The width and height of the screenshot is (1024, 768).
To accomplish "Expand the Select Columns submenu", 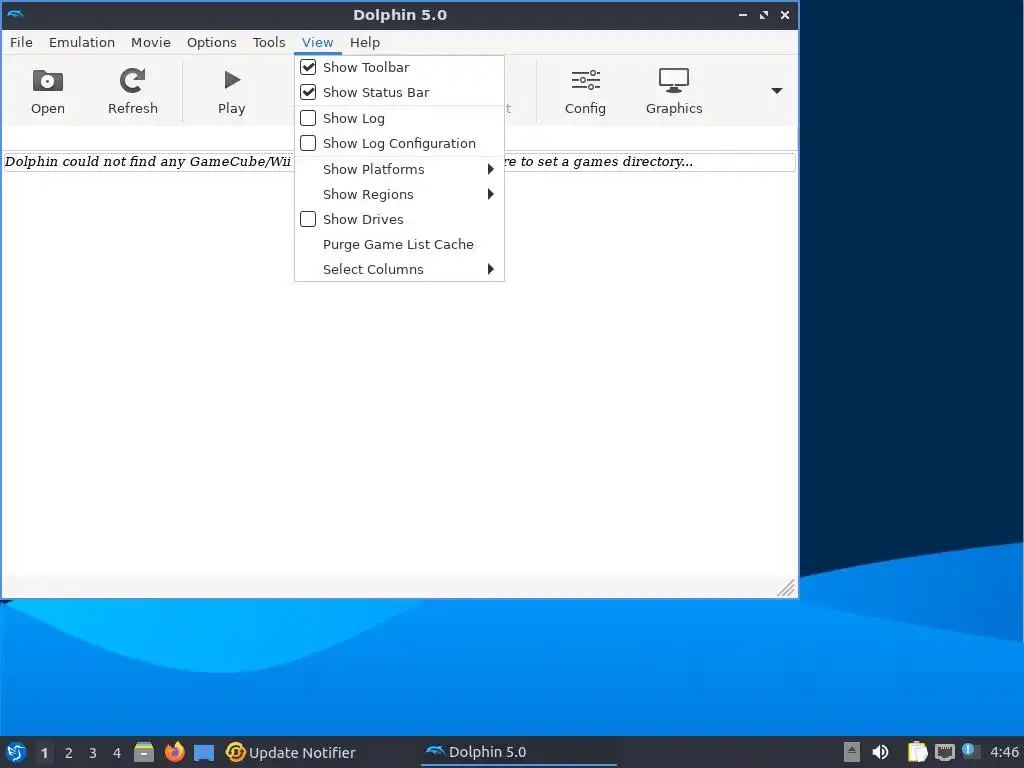I will [x=399, y=269].
